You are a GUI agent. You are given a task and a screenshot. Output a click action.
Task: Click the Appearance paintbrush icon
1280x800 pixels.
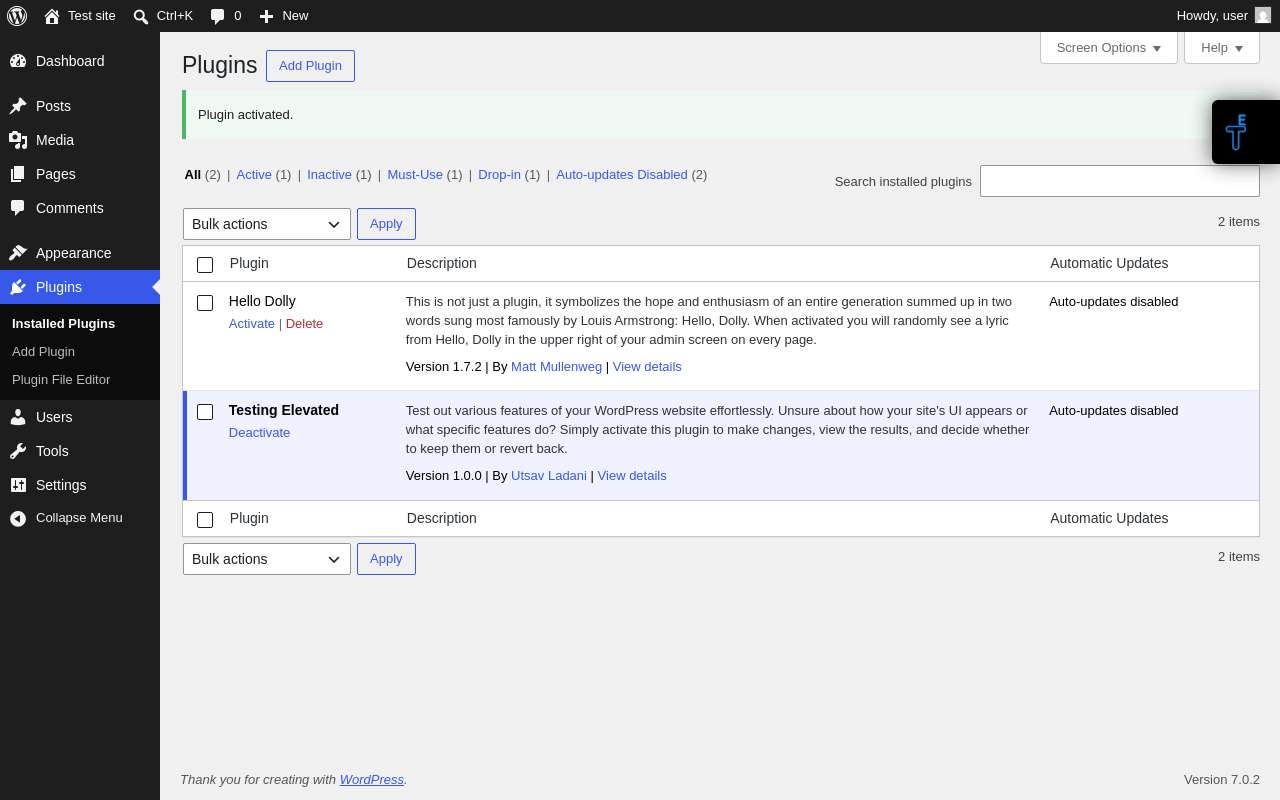pos(18,253)
